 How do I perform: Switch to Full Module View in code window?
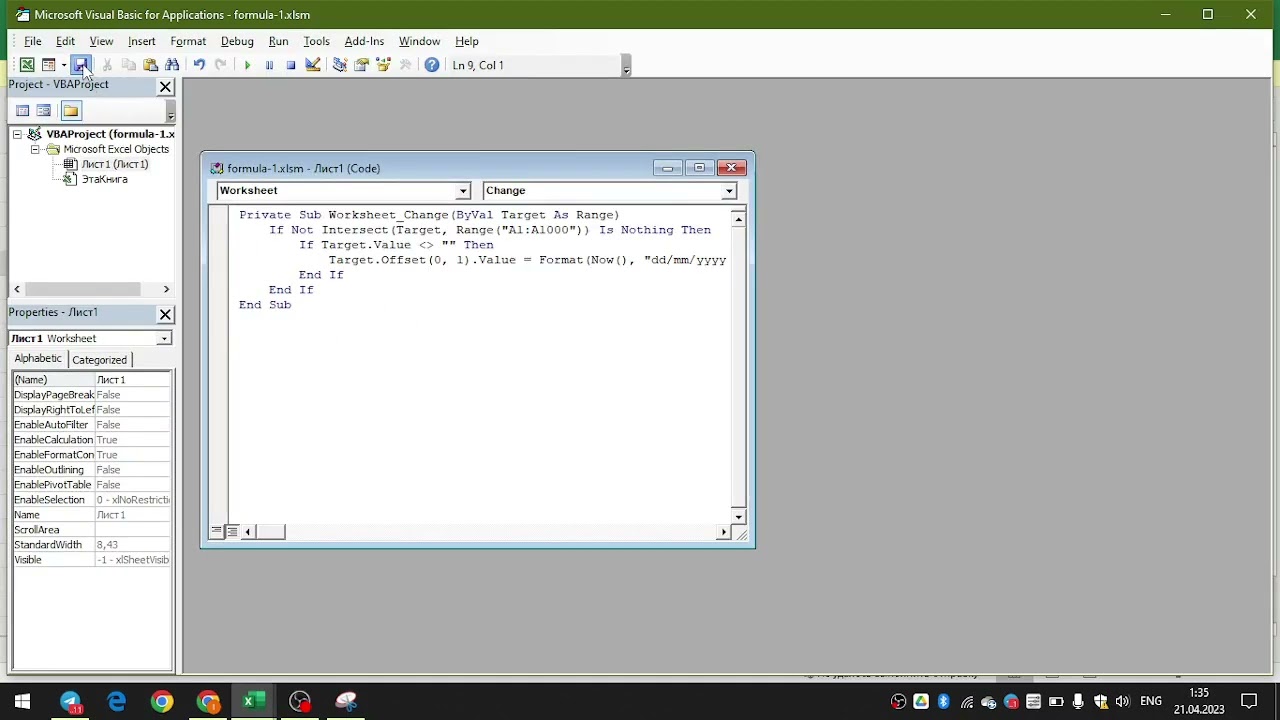[x=232, y=532]
